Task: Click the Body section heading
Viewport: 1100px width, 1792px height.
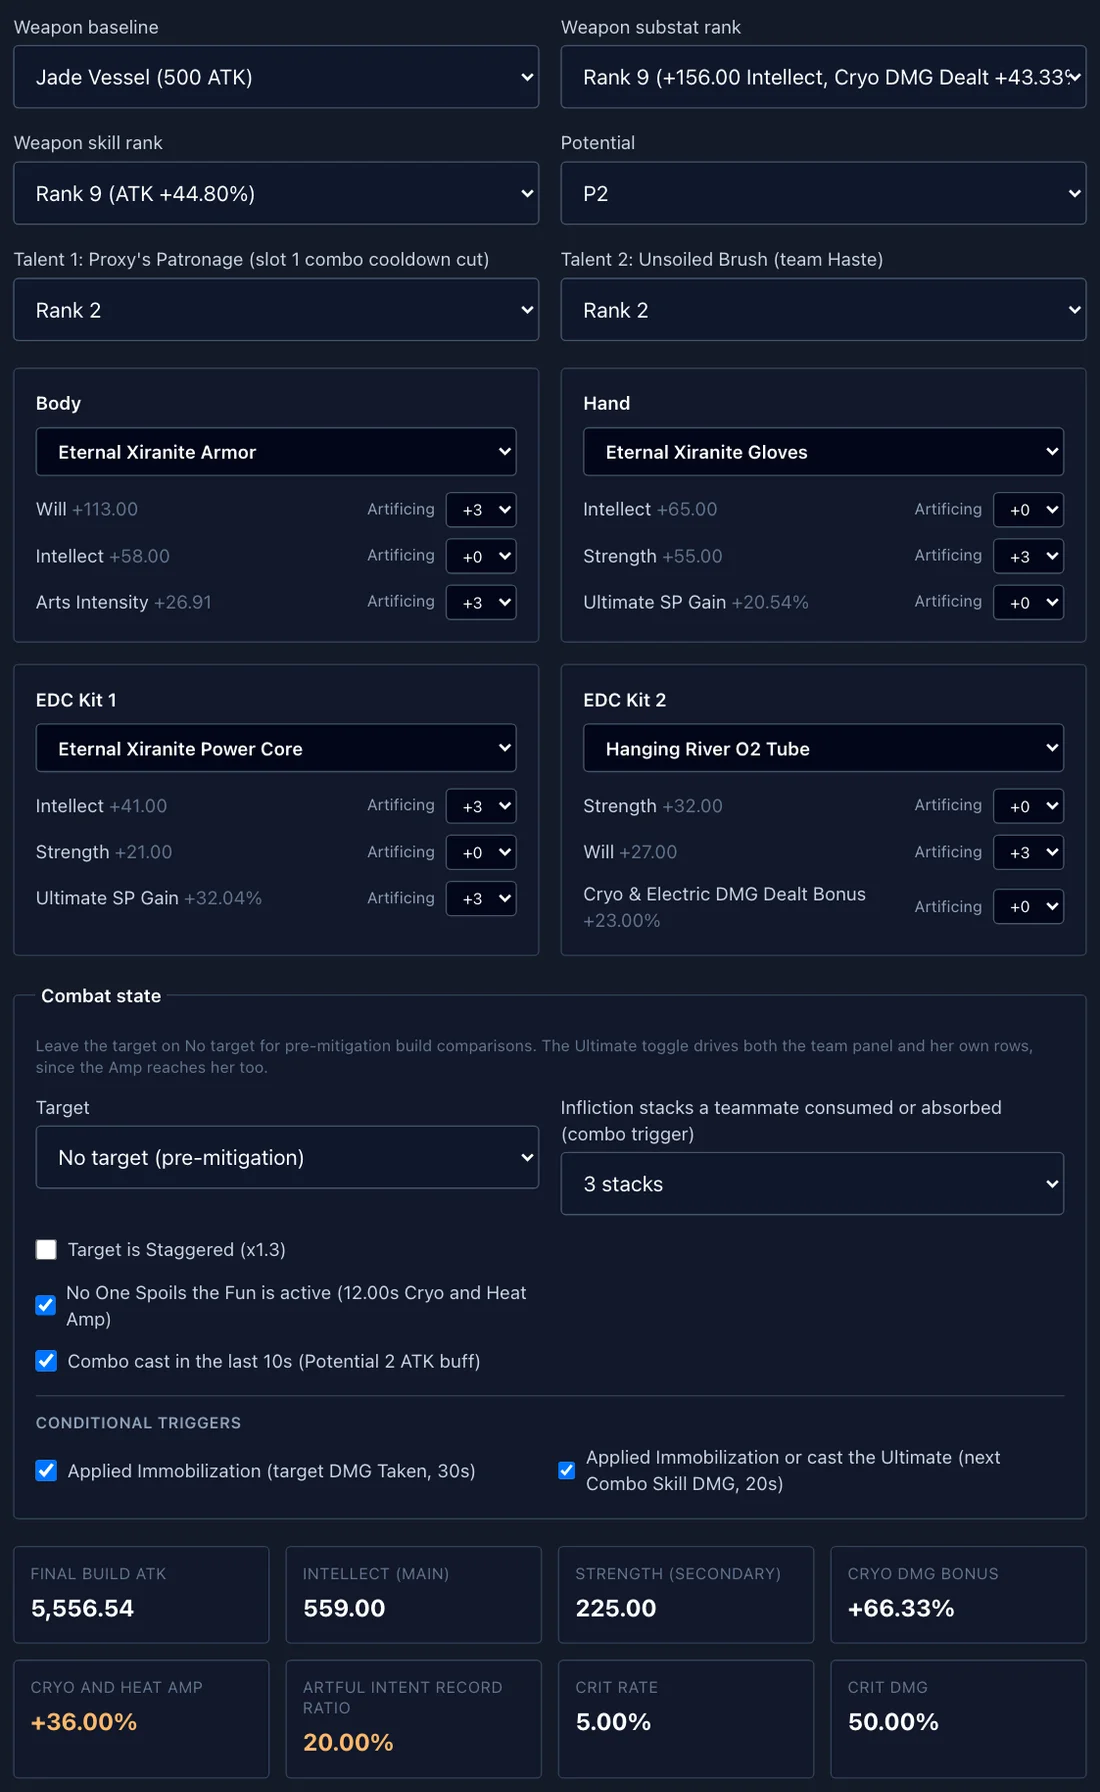Action: tap(58, 403)
